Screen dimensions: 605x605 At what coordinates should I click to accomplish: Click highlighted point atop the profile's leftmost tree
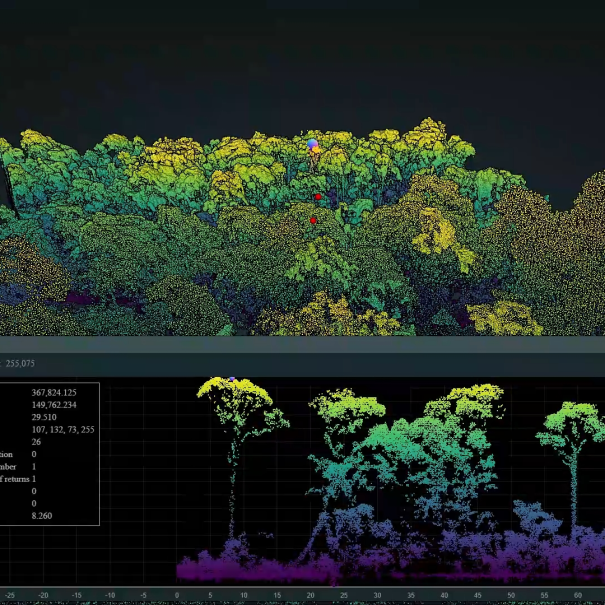231,380
